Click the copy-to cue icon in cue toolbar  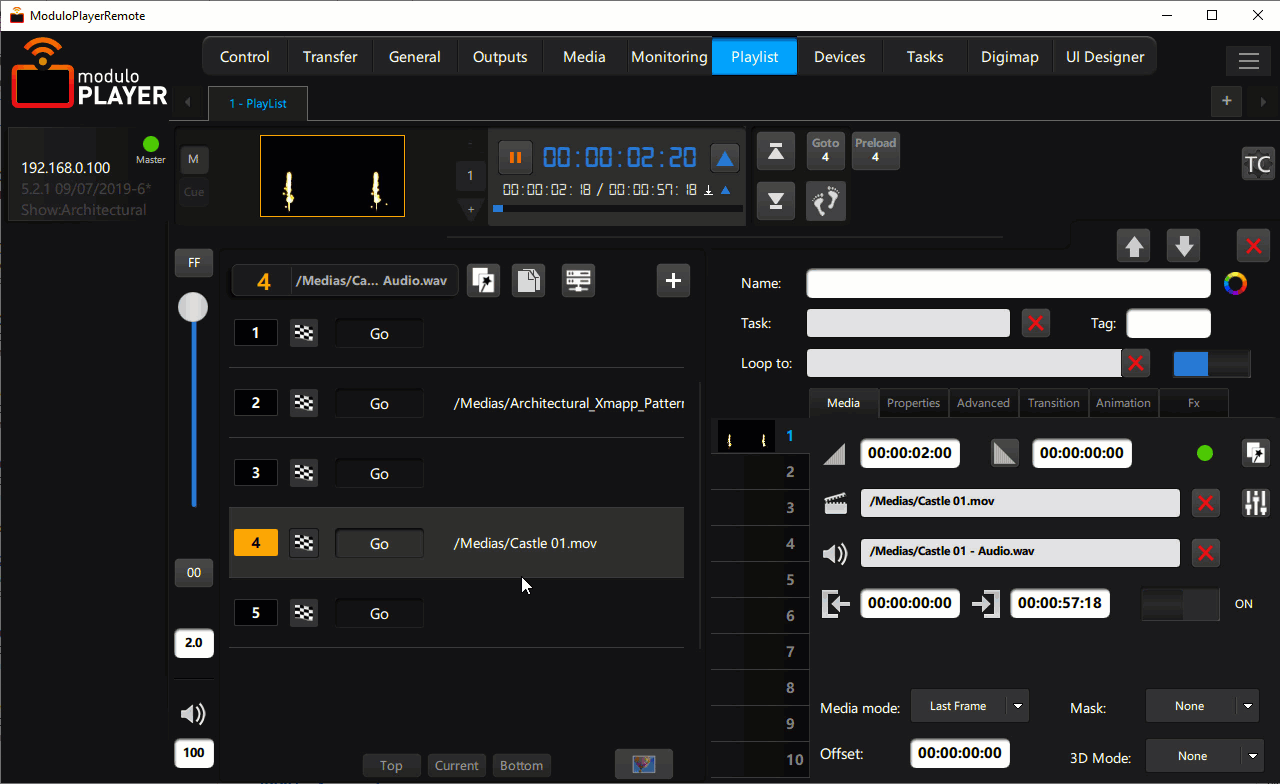click(484, 281)
